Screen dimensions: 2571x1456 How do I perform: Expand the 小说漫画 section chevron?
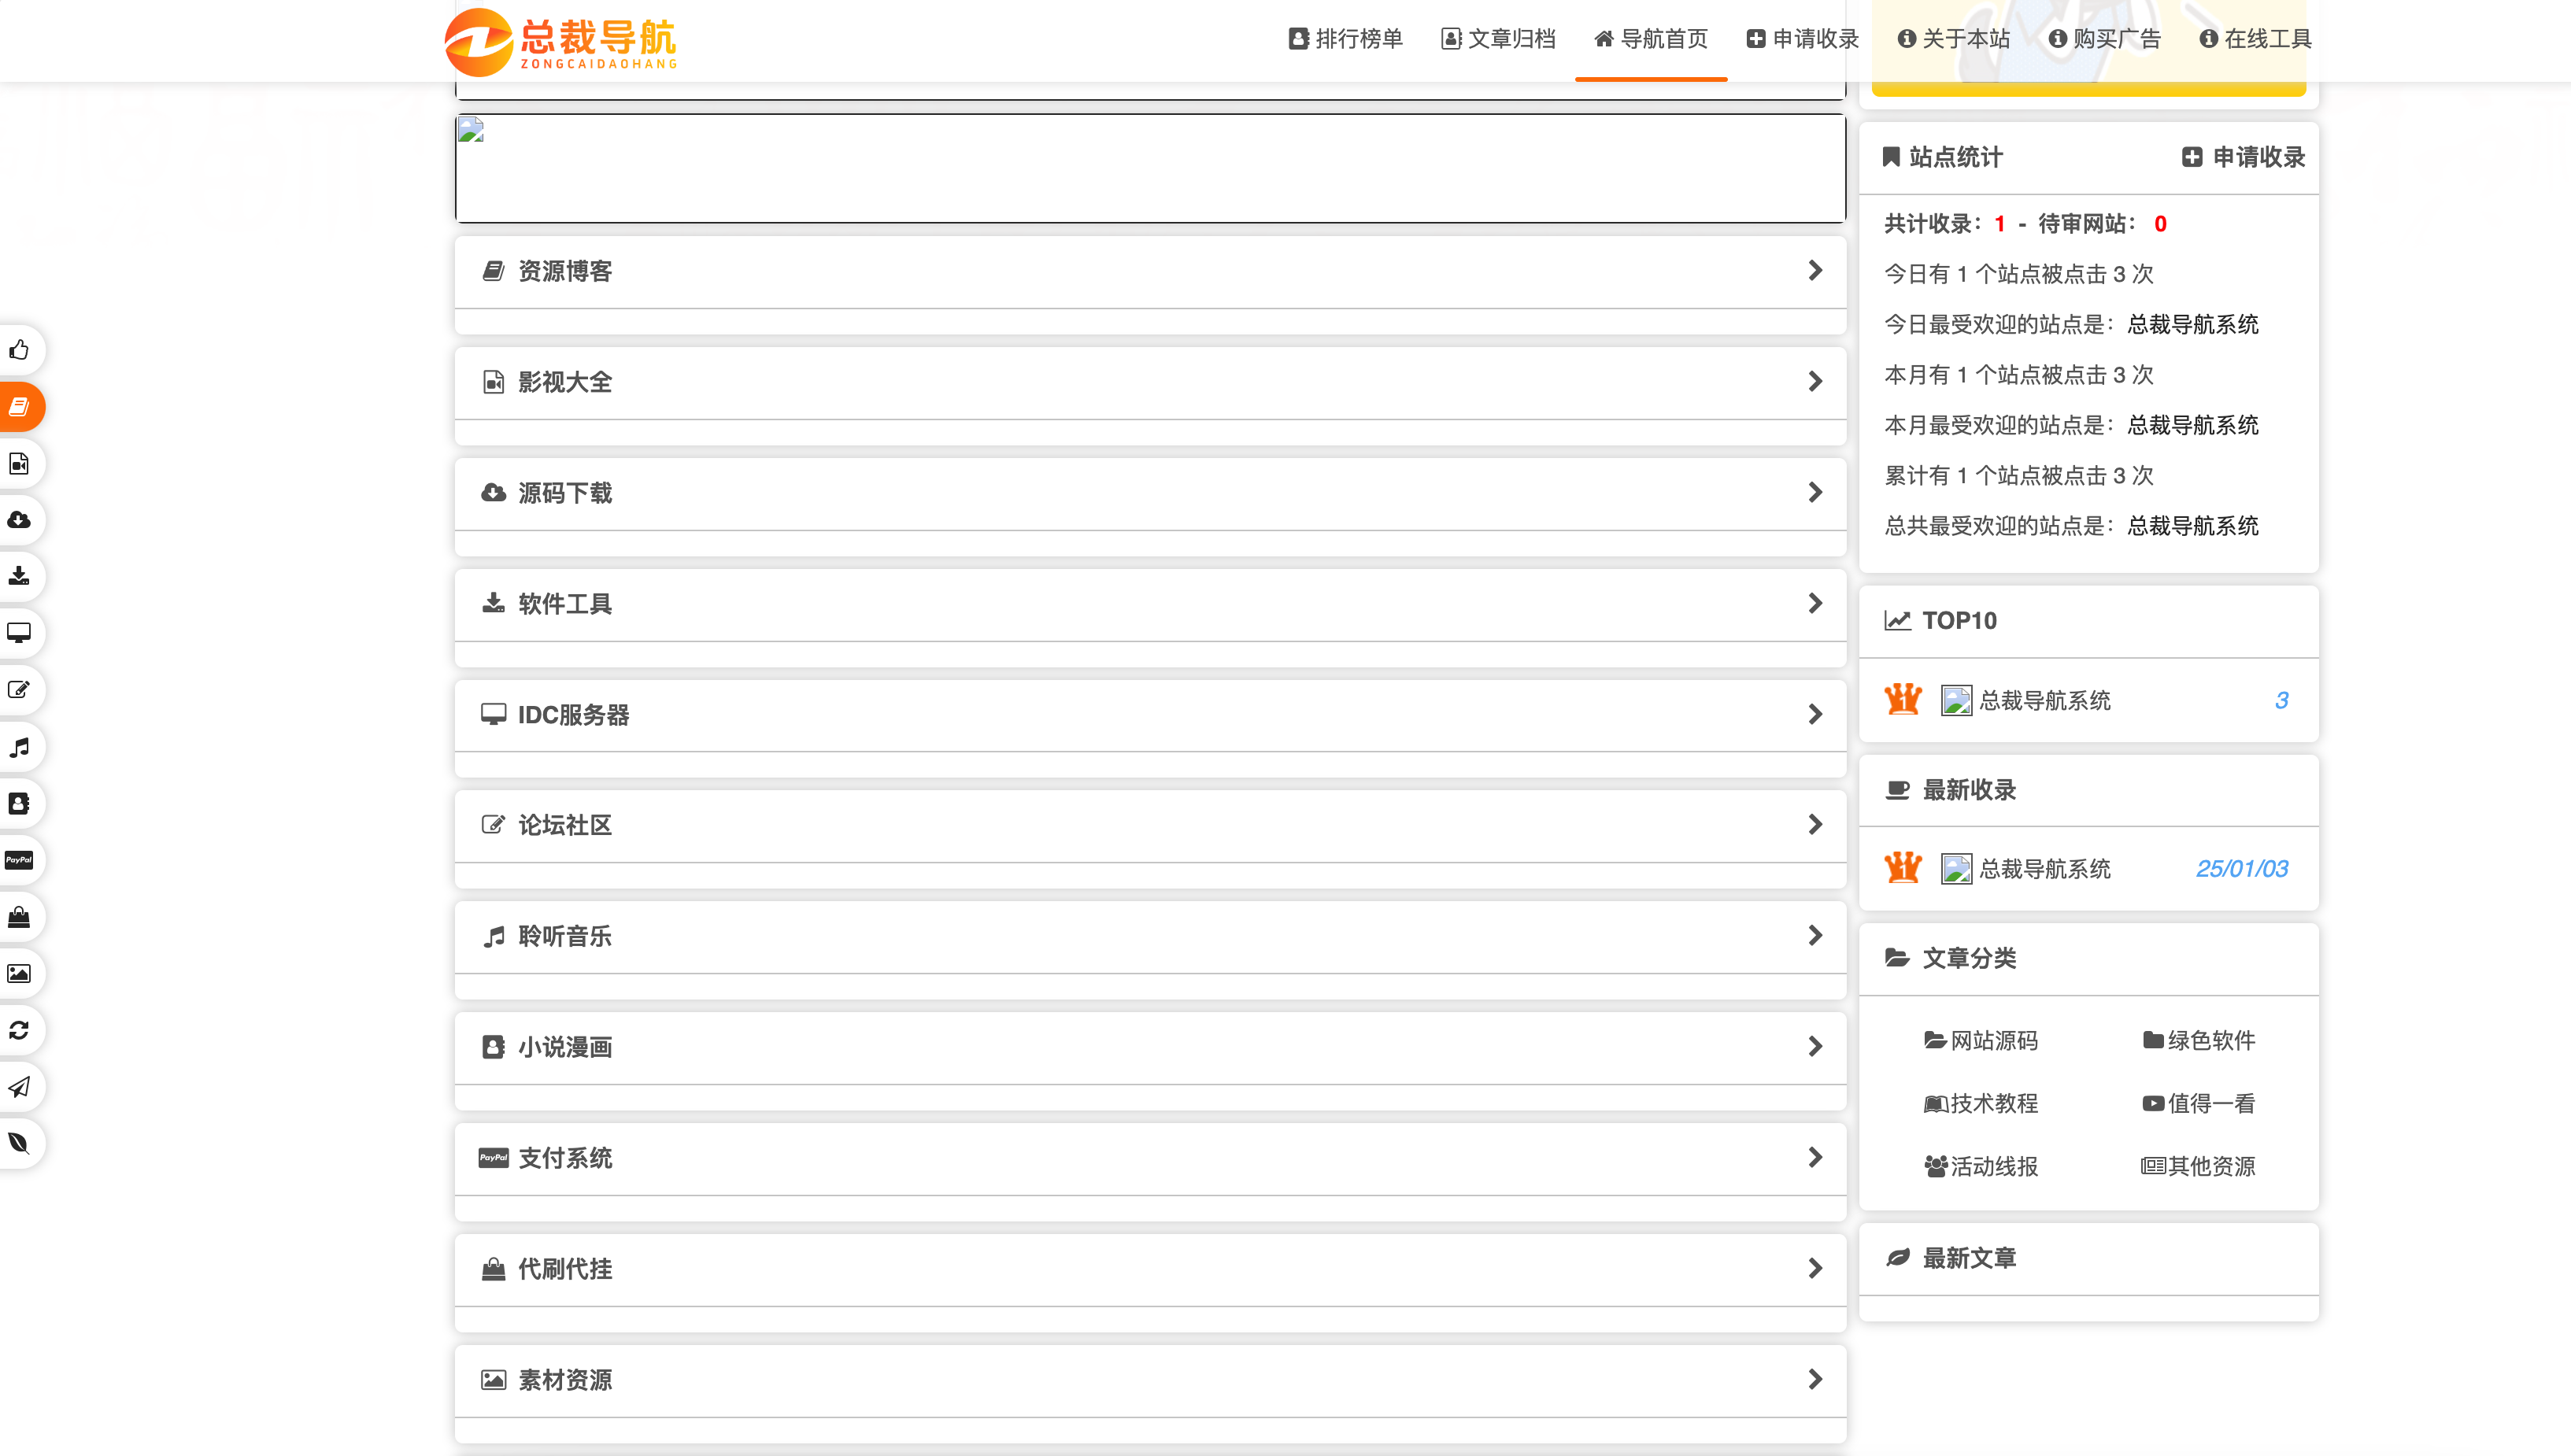coord(1815,1046)
